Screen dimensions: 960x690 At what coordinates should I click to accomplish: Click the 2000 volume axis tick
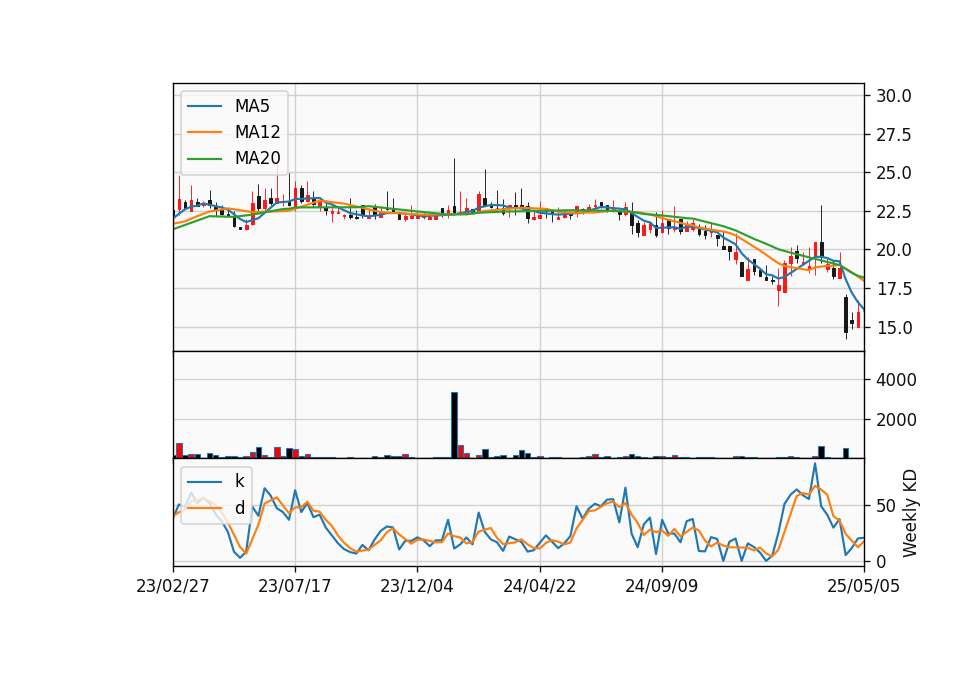[896, 420]
